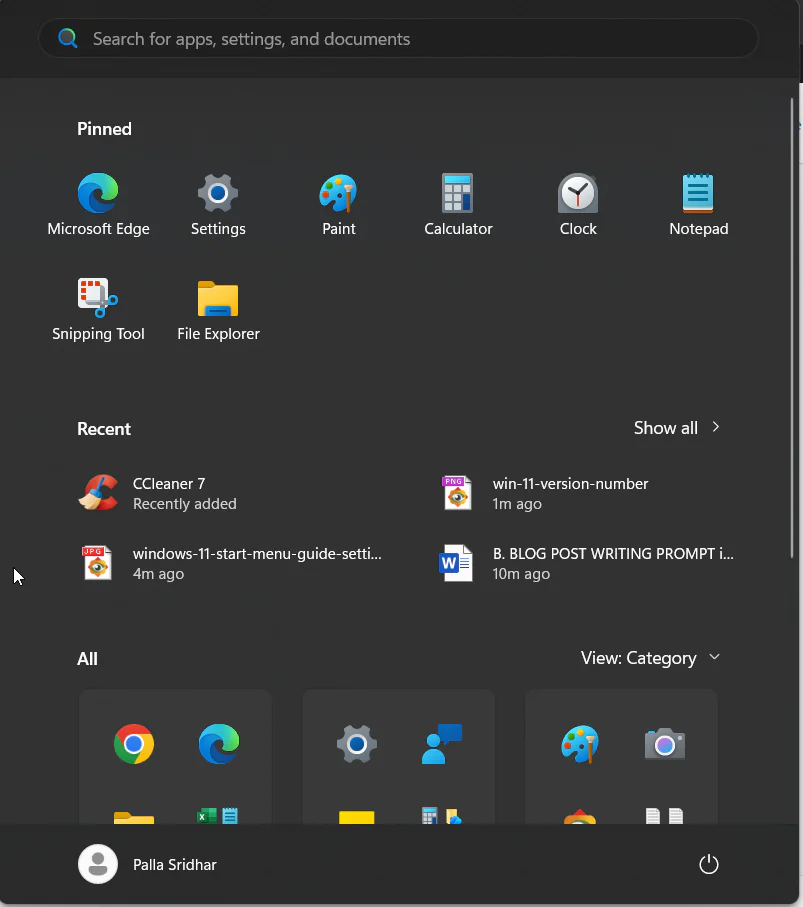This screenshot has width=803, height=907.
Task: Open win-11-version-number PNG file
Action: point(545,493)
